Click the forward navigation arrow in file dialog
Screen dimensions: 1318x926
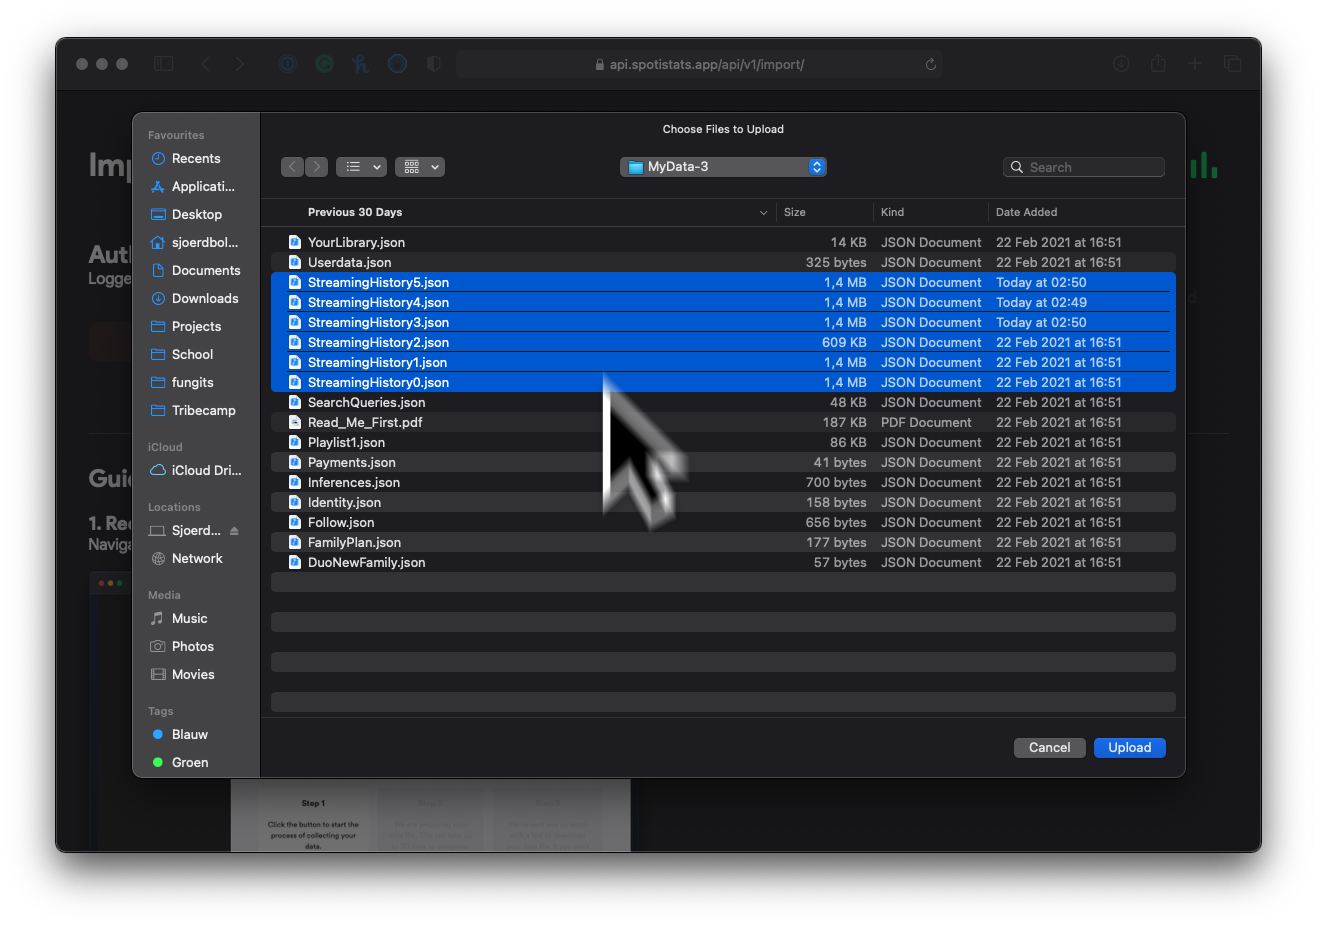coord(316,167)
